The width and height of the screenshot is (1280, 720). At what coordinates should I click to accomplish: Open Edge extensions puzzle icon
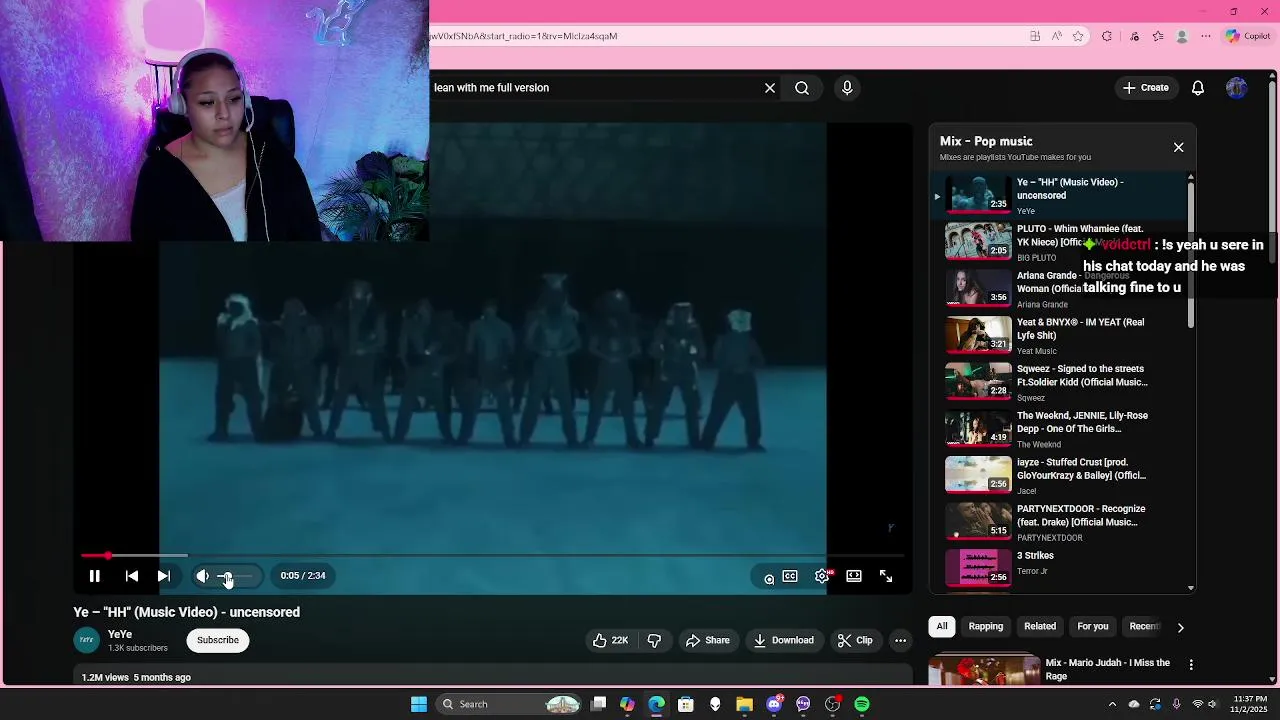(1107, 36)
